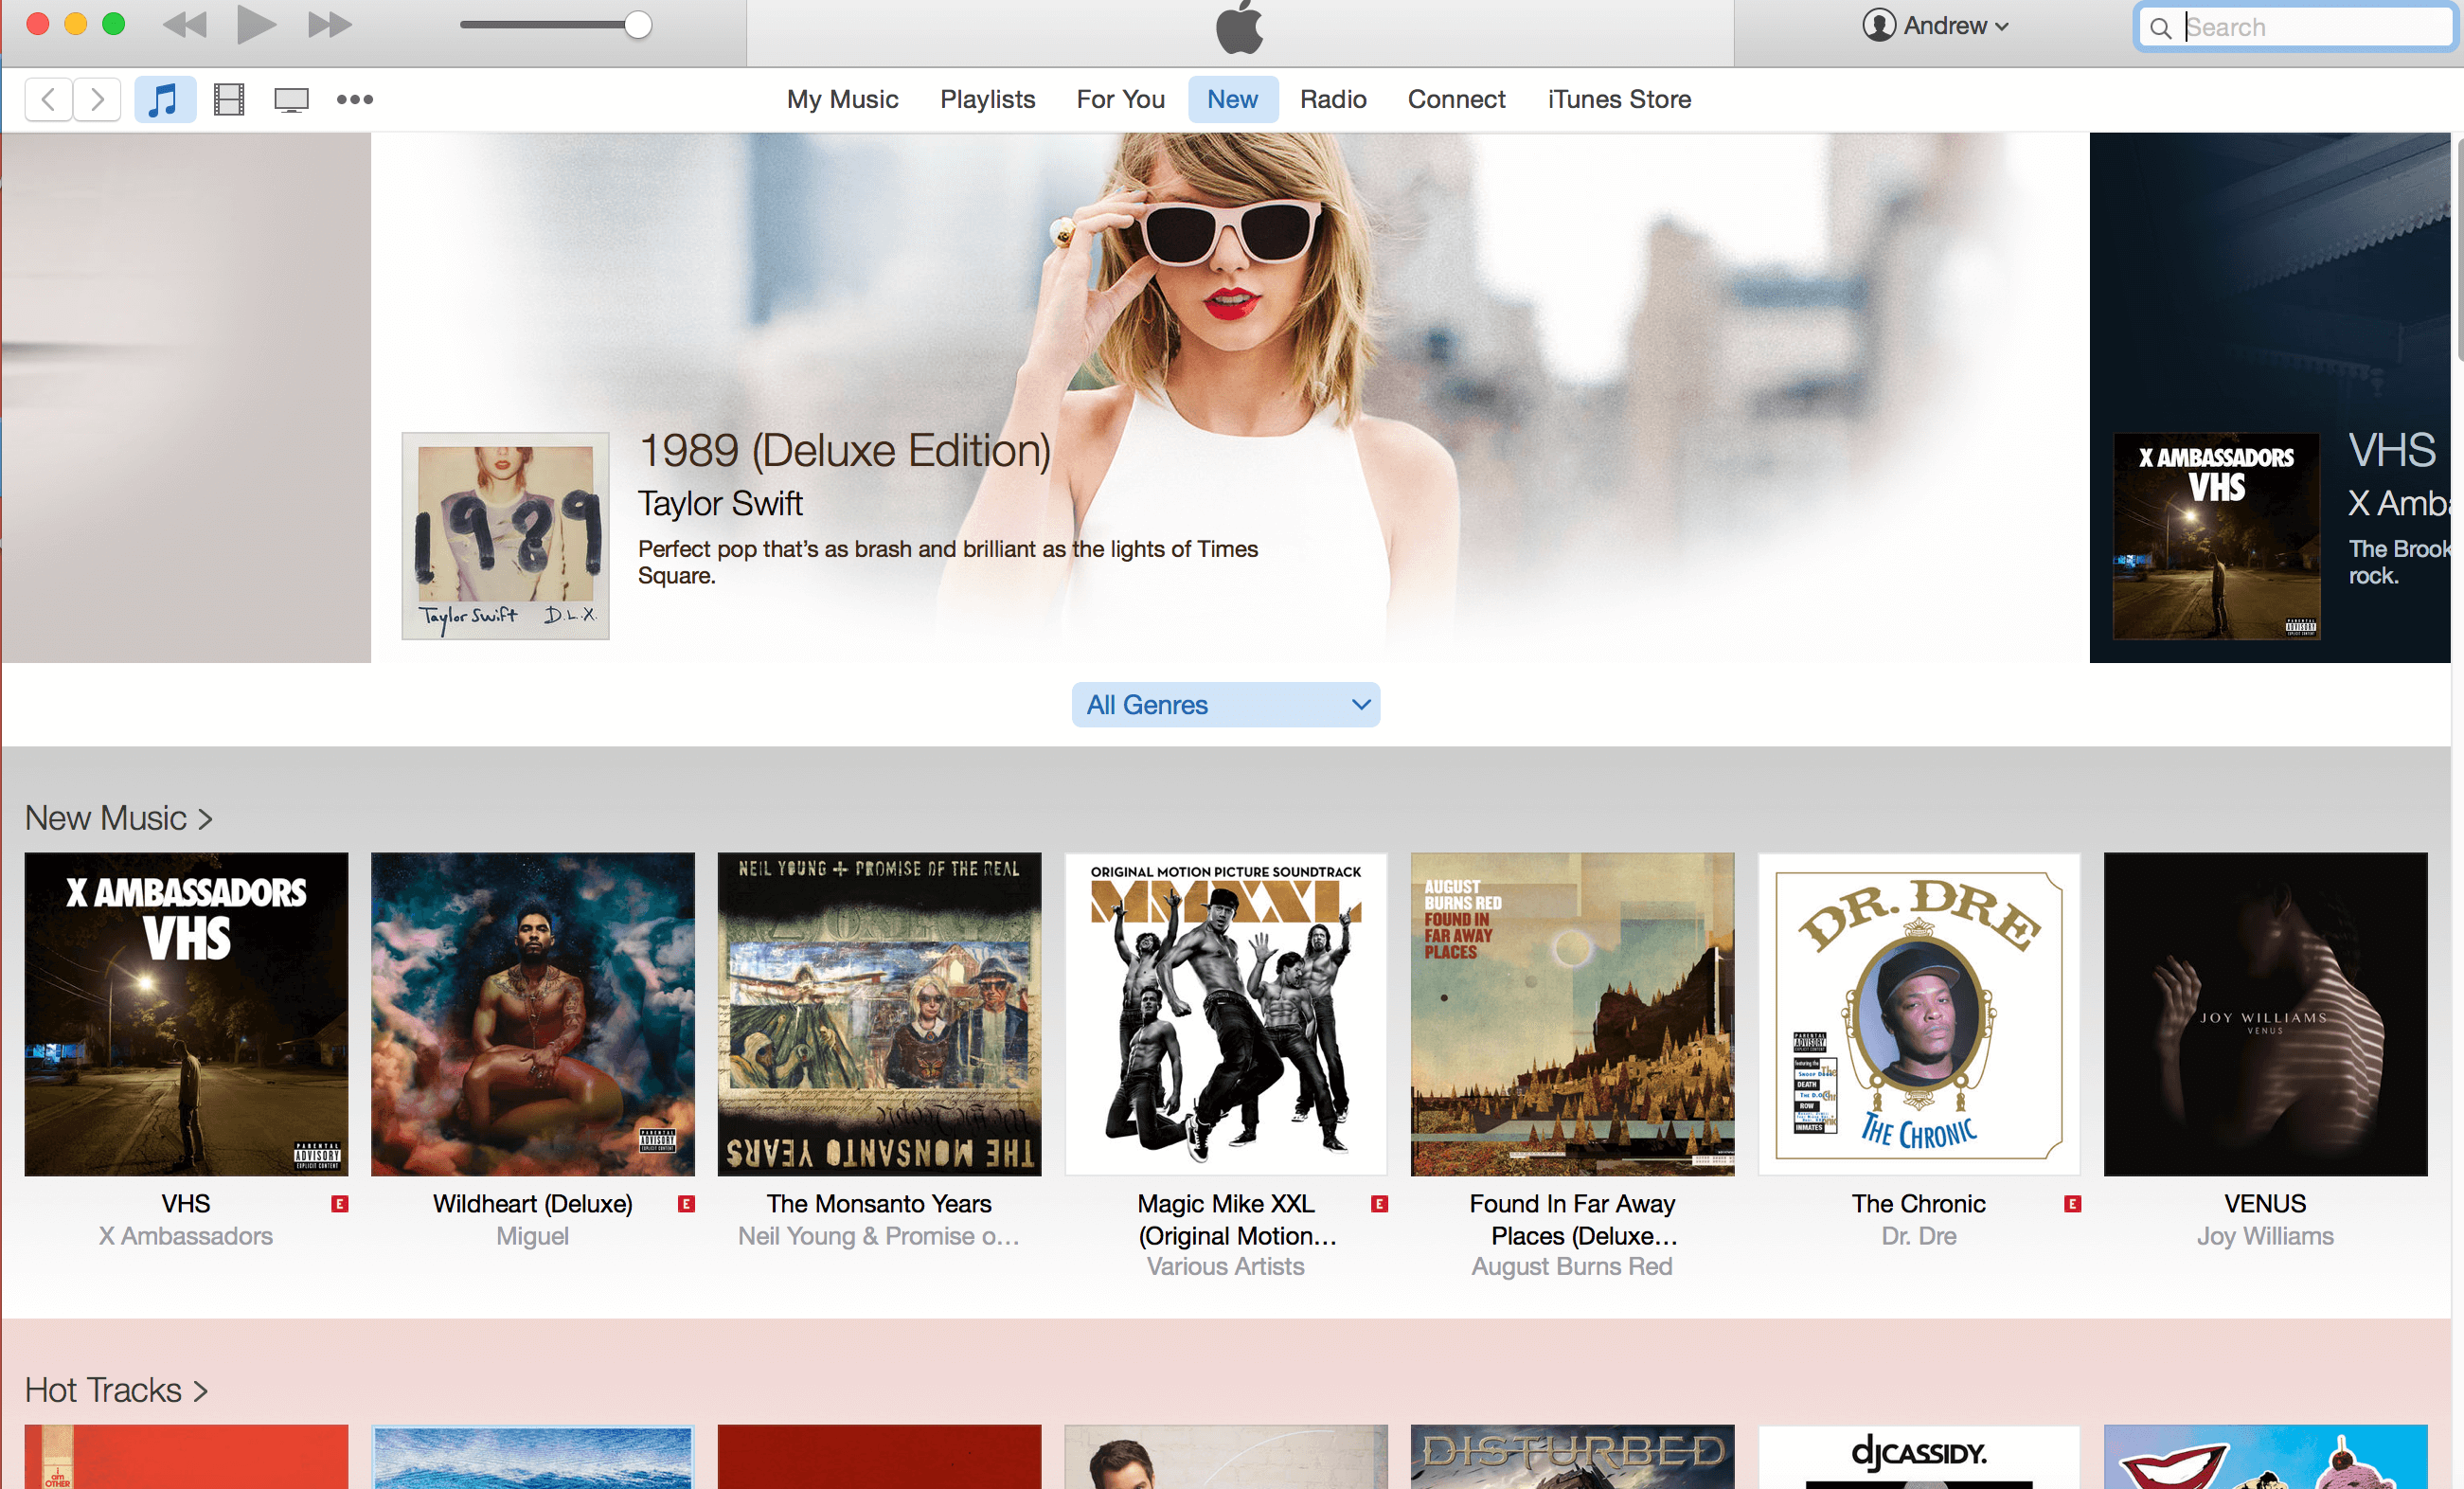Click the Found In Far Away Places title

click(x=1572, y=1220)
